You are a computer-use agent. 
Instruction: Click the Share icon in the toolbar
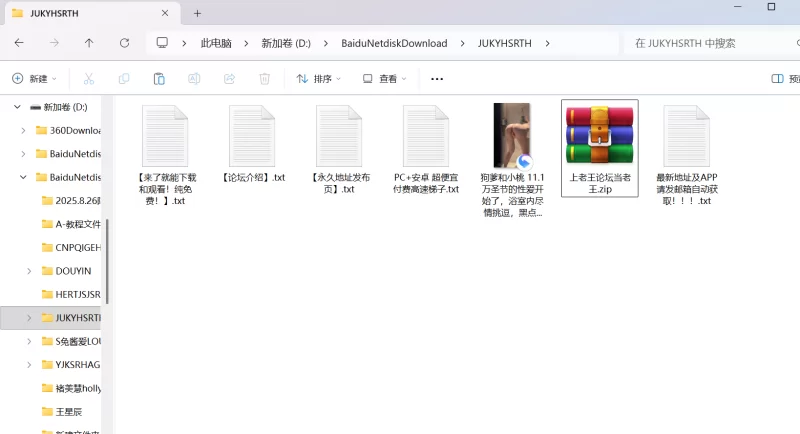click(x=229, y=78)
